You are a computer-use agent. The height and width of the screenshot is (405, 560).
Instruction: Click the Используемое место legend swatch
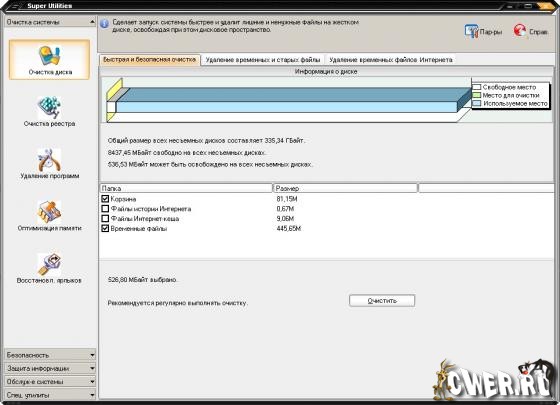coord(477,104)
